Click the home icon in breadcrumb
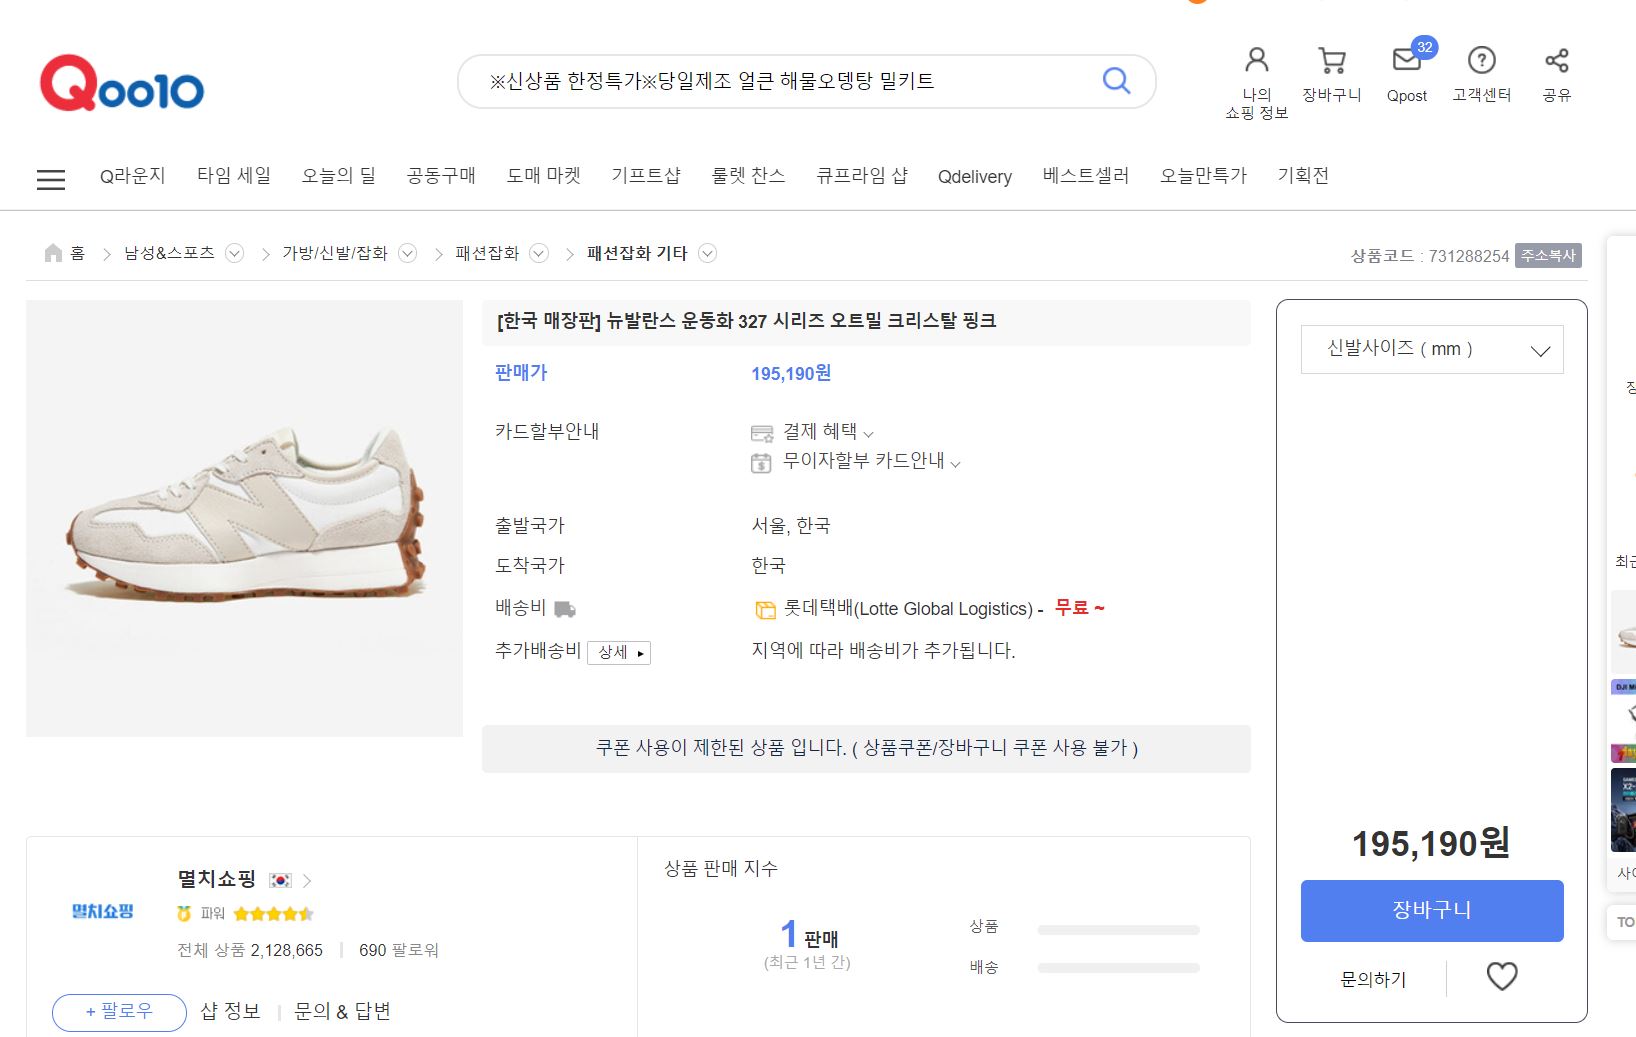The width and height of the screenshot is (1636, 1037). tap(54, 253)
